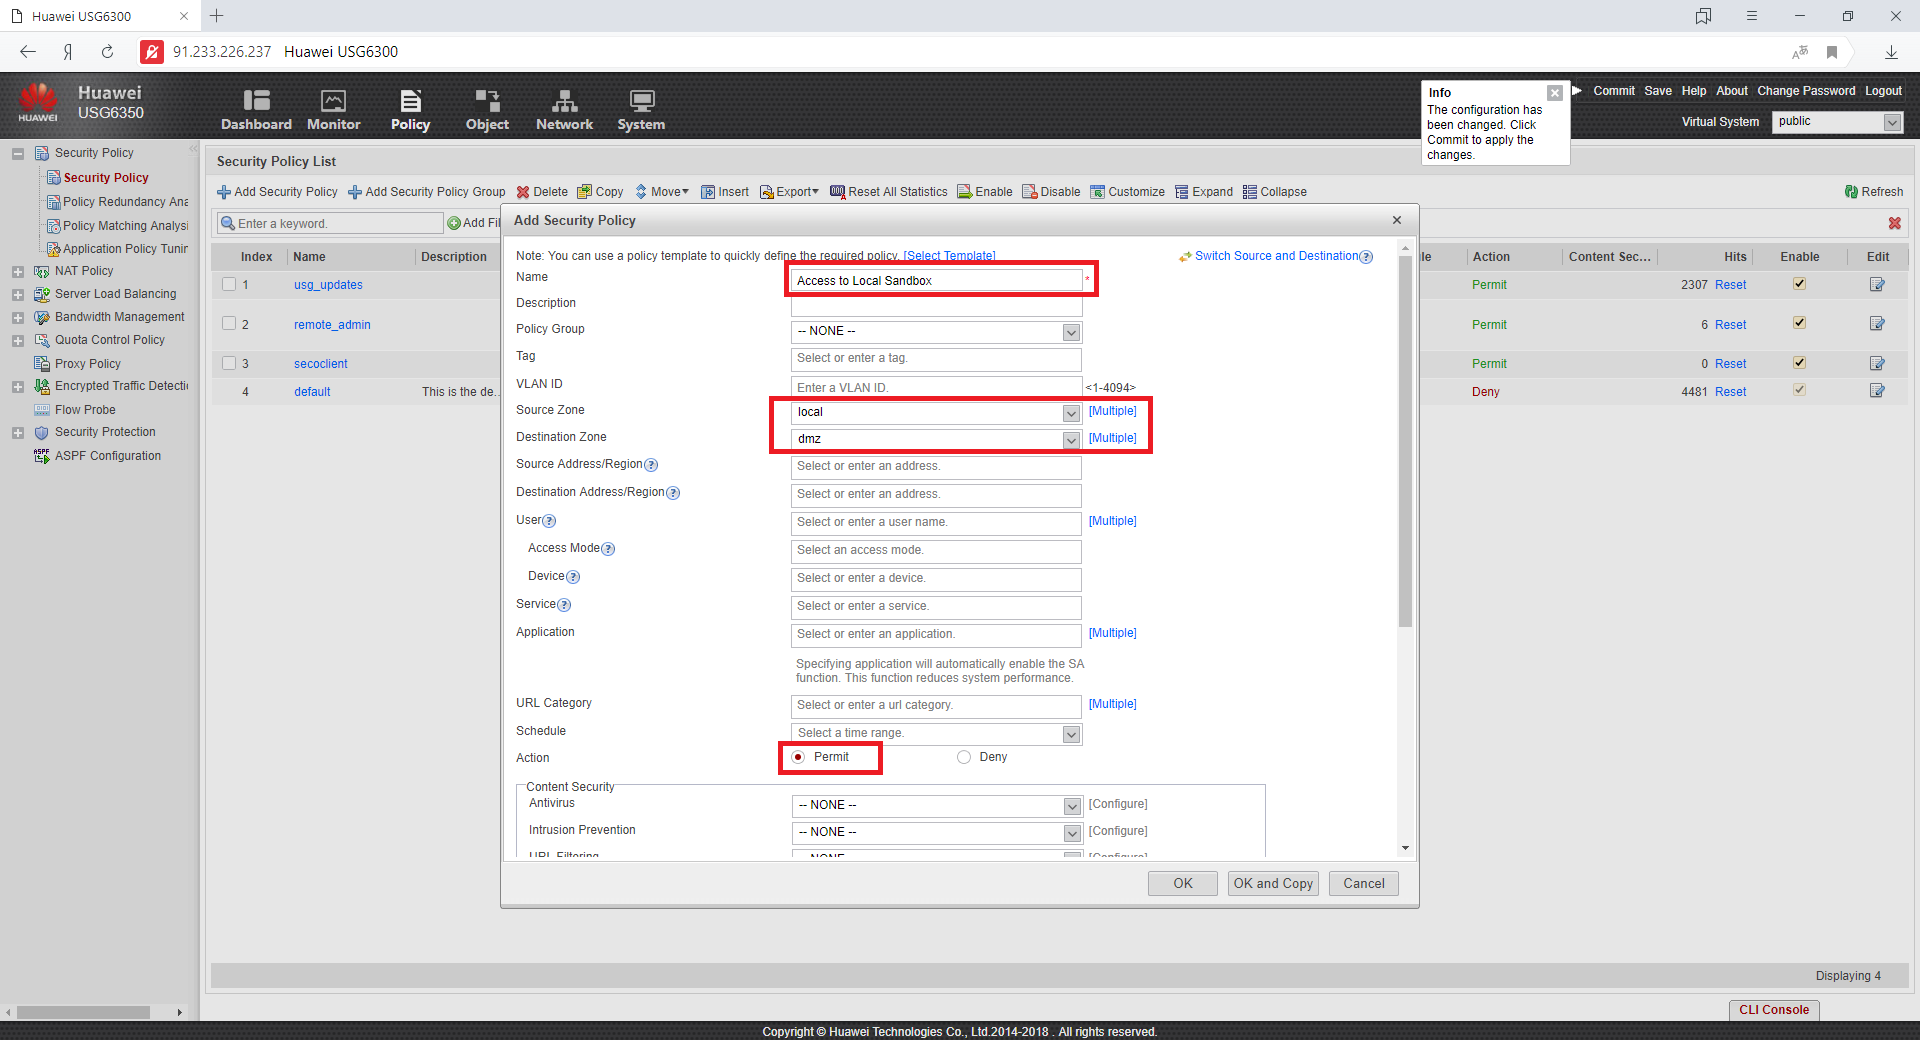Click the keyword search field
Image resolution: width=1920 pixels, height=1040 pixels.
[330, 224]
